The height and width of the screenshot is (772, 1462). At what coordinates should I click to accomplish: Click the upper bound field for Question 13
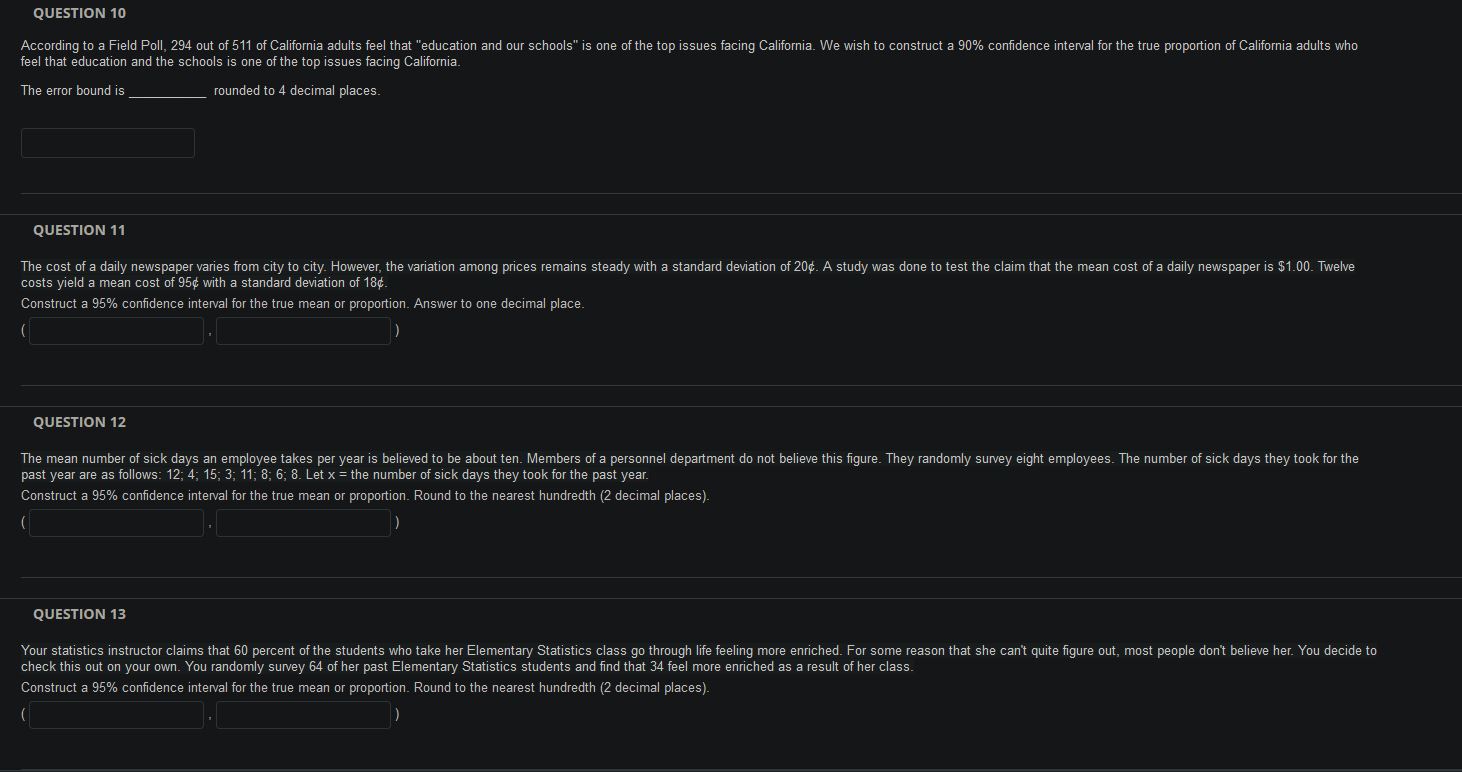[x=303, y=714]
